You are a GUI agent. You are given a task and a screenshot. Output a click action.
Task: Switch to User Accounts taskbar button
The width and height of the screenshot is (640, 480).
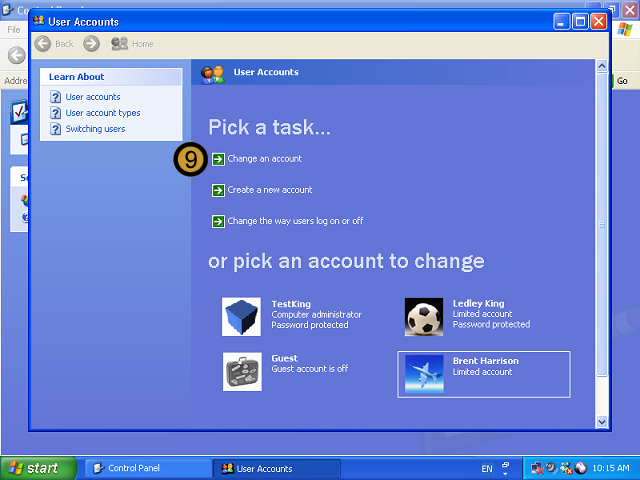coord(277,469)
